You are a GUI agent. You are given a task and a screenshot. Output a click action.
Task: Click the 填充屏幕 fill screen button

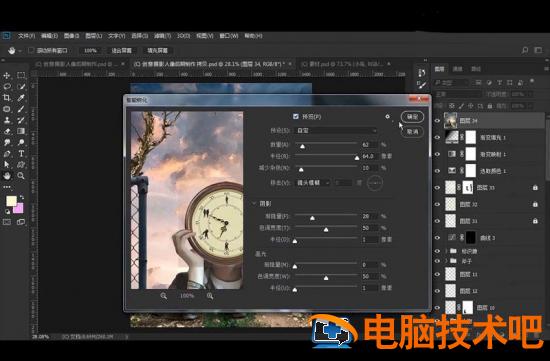pos(157,51)
